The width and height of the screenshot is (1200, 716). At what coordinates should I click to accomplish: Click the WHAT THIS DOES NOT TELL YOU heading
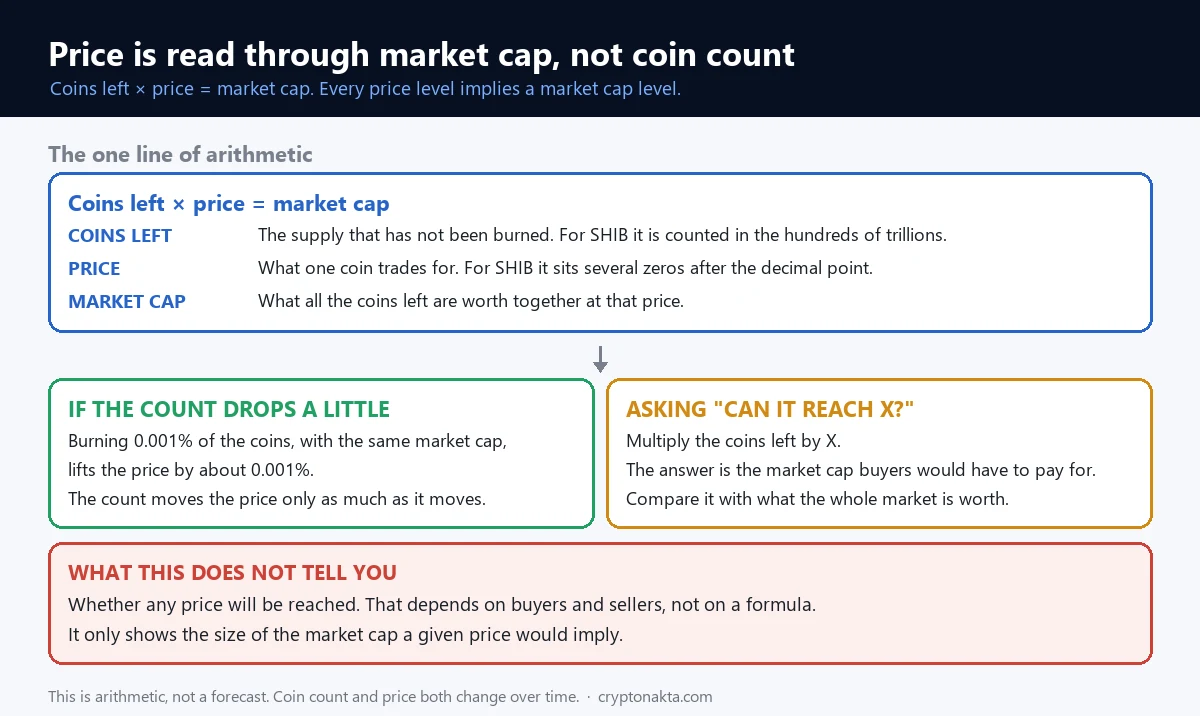(232, 573)
